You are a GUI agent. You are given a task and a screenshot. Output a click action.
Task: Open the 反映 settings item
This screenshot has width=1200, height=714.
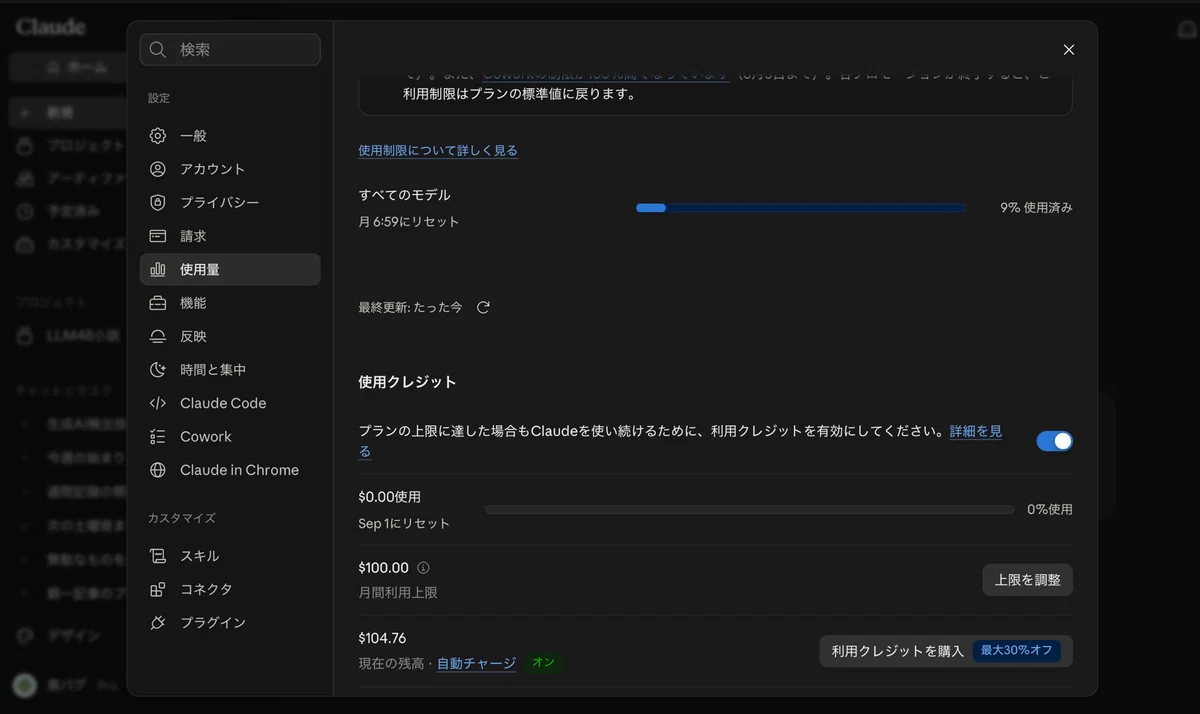pos(230,337)
